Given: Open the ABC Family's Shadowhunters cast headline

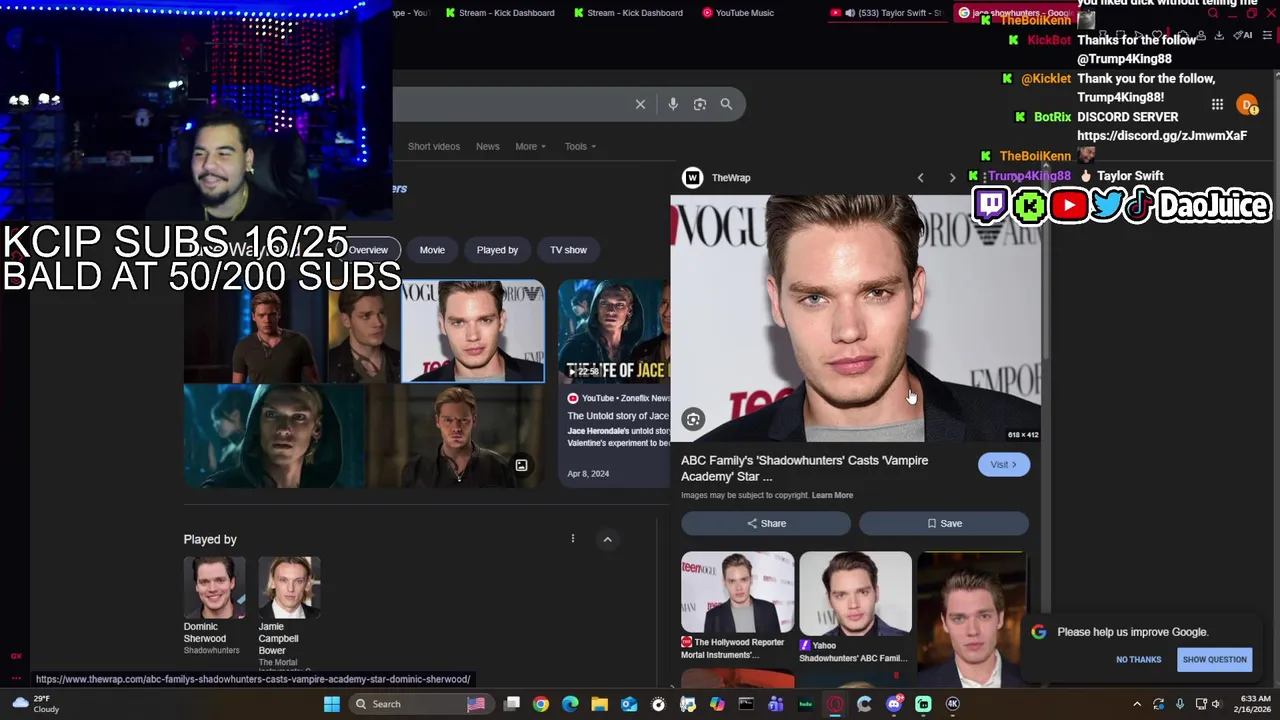Looking at the screenshot, I should pyautogui.click(x=804, y=468).
